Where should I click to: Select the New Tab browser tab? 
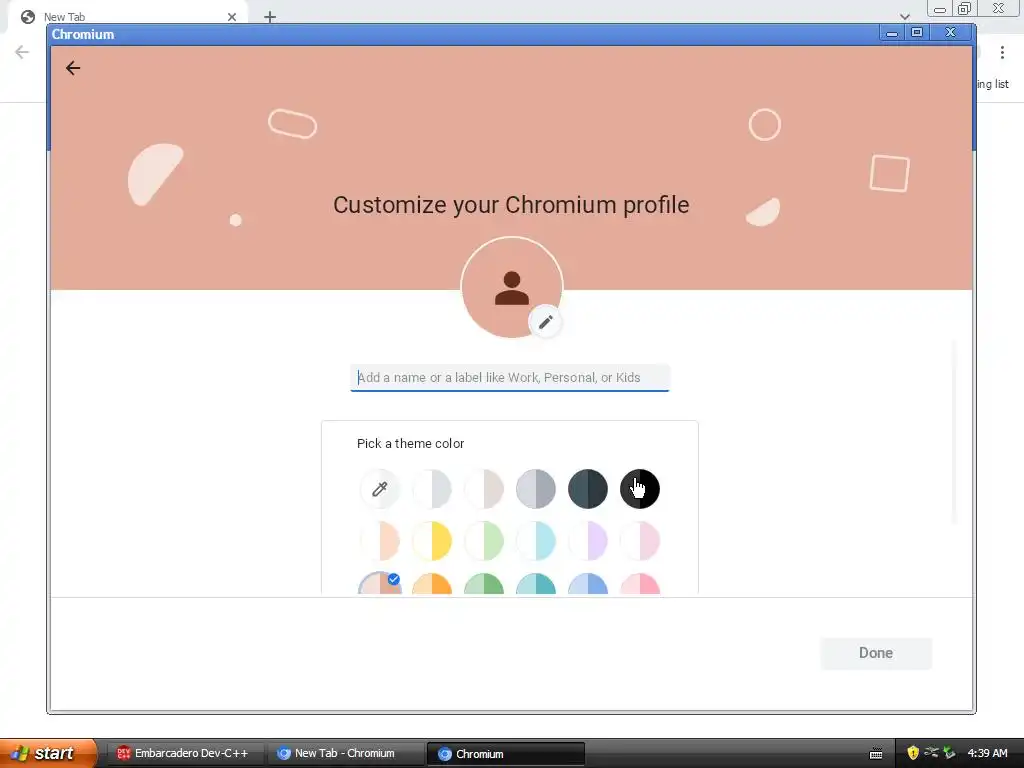click(x=127, y=17)
